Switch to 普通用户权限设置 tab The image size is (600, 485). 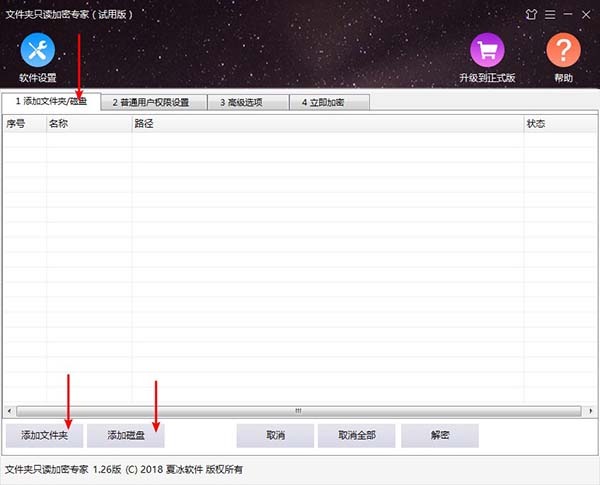click(157, 102)
